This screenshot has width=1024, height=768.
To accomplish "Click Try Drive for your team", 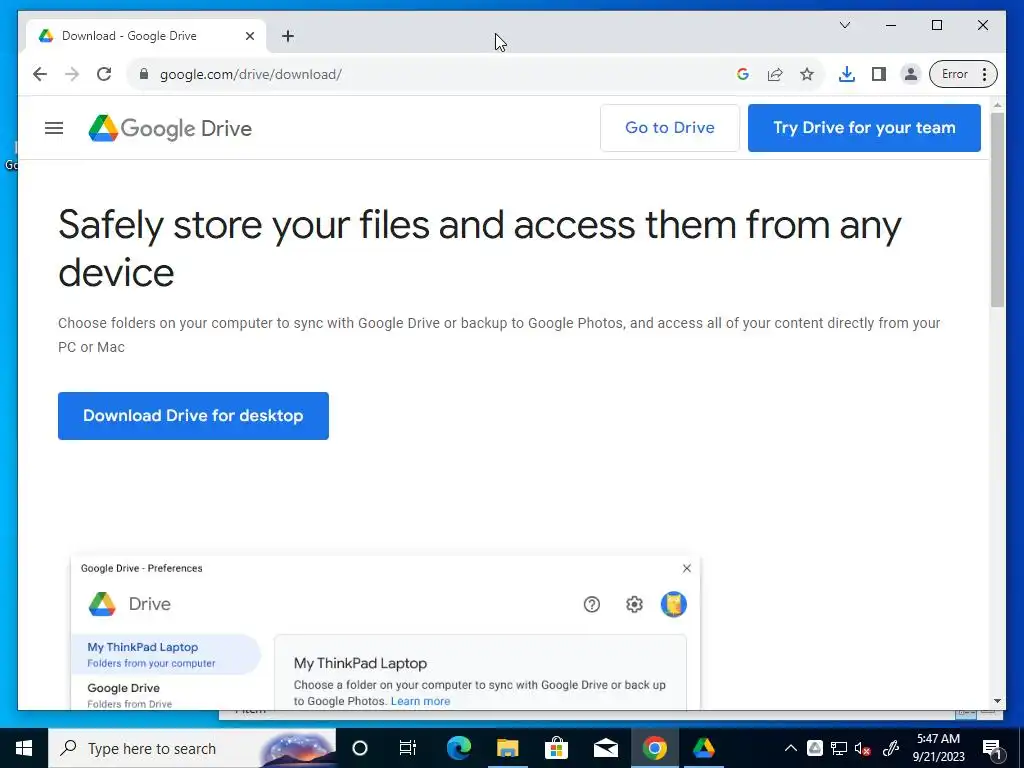I will (x=864, y=128).
